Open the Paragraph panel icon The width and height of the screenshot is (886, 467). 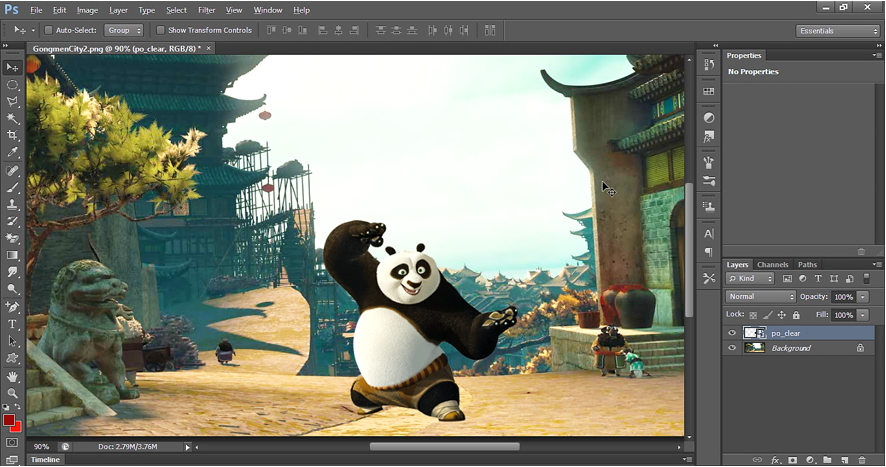pyautogui.click(x=709, y=252)
